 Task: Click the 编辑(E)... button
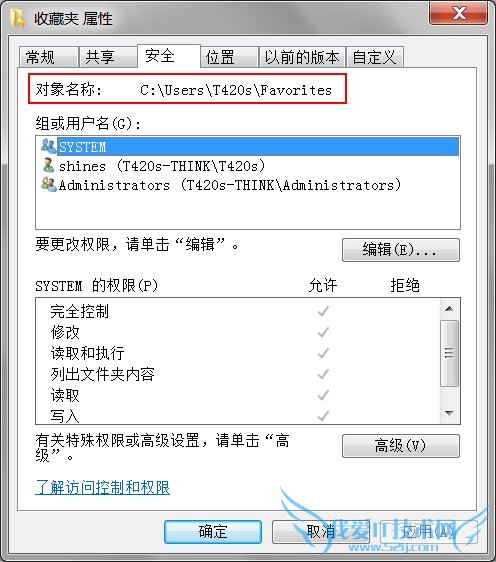point(401,249)
